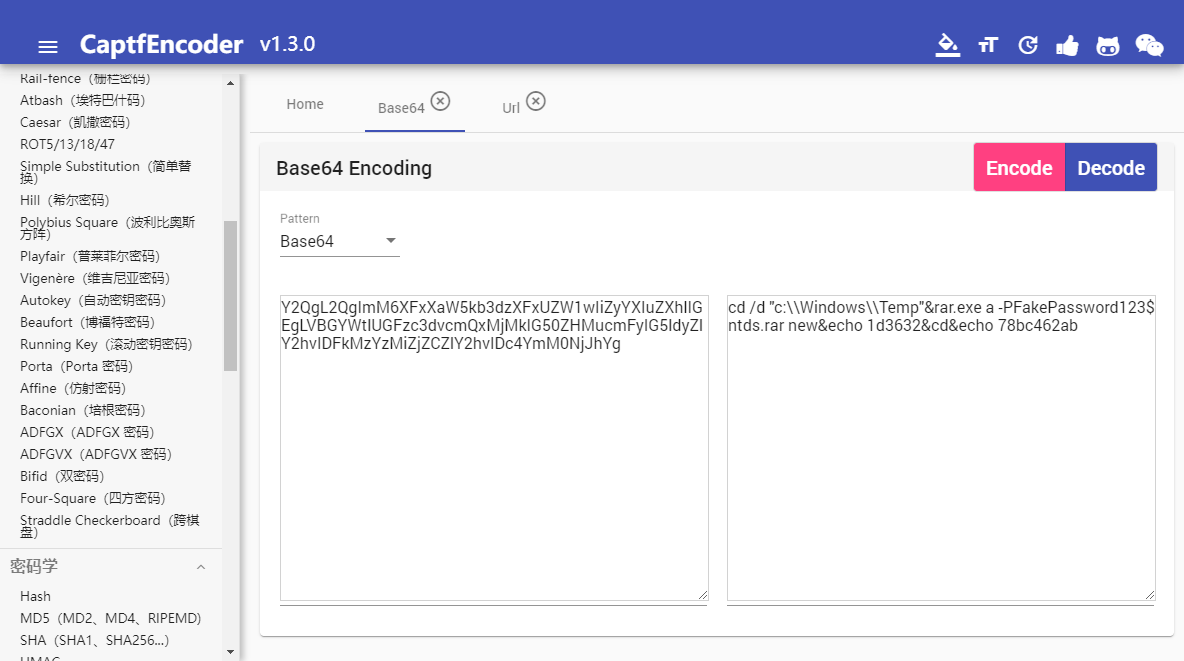Collapse the 密码学 sidebar section
Image resolution: width=1184 pixels, height=661 pixels.
(201, 567)
